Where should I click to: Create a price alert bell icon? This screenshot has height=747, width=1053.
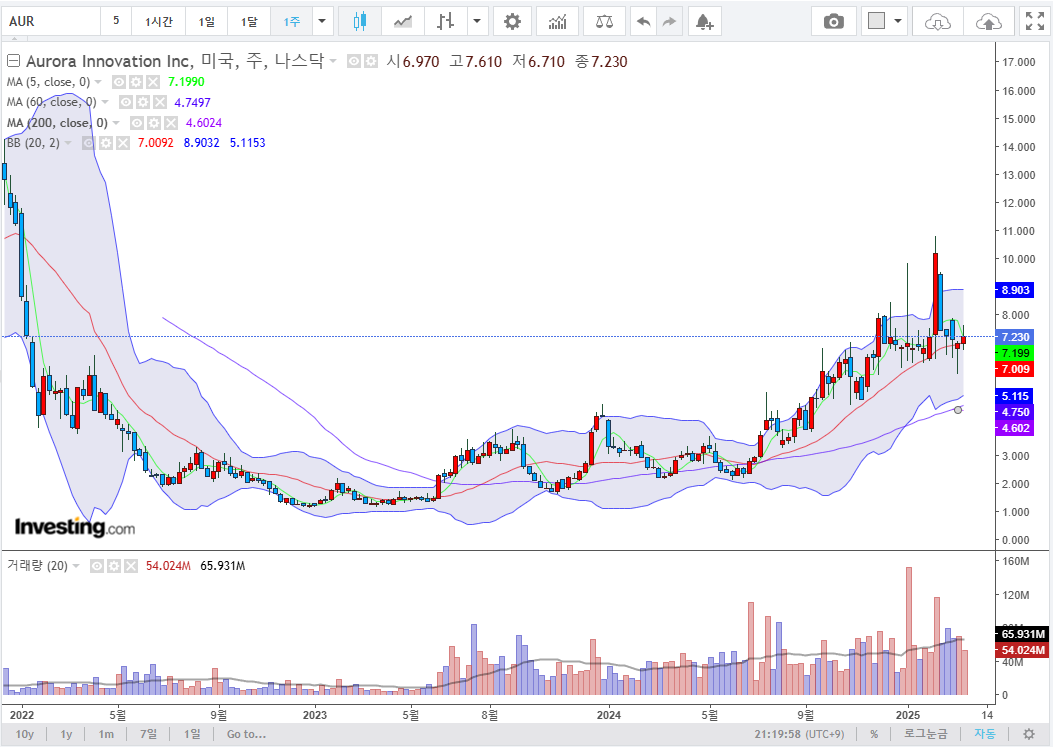(704, 21)
